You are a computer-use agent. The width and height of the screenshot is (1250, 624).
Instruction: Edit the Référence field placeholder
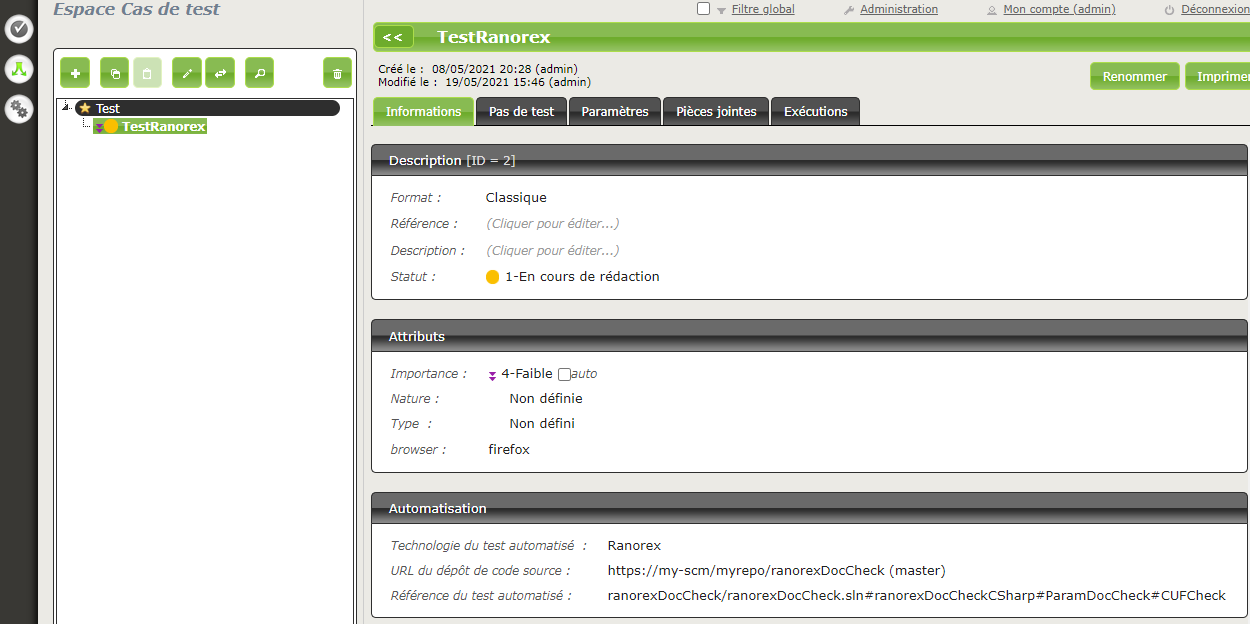tap(552, 224)
